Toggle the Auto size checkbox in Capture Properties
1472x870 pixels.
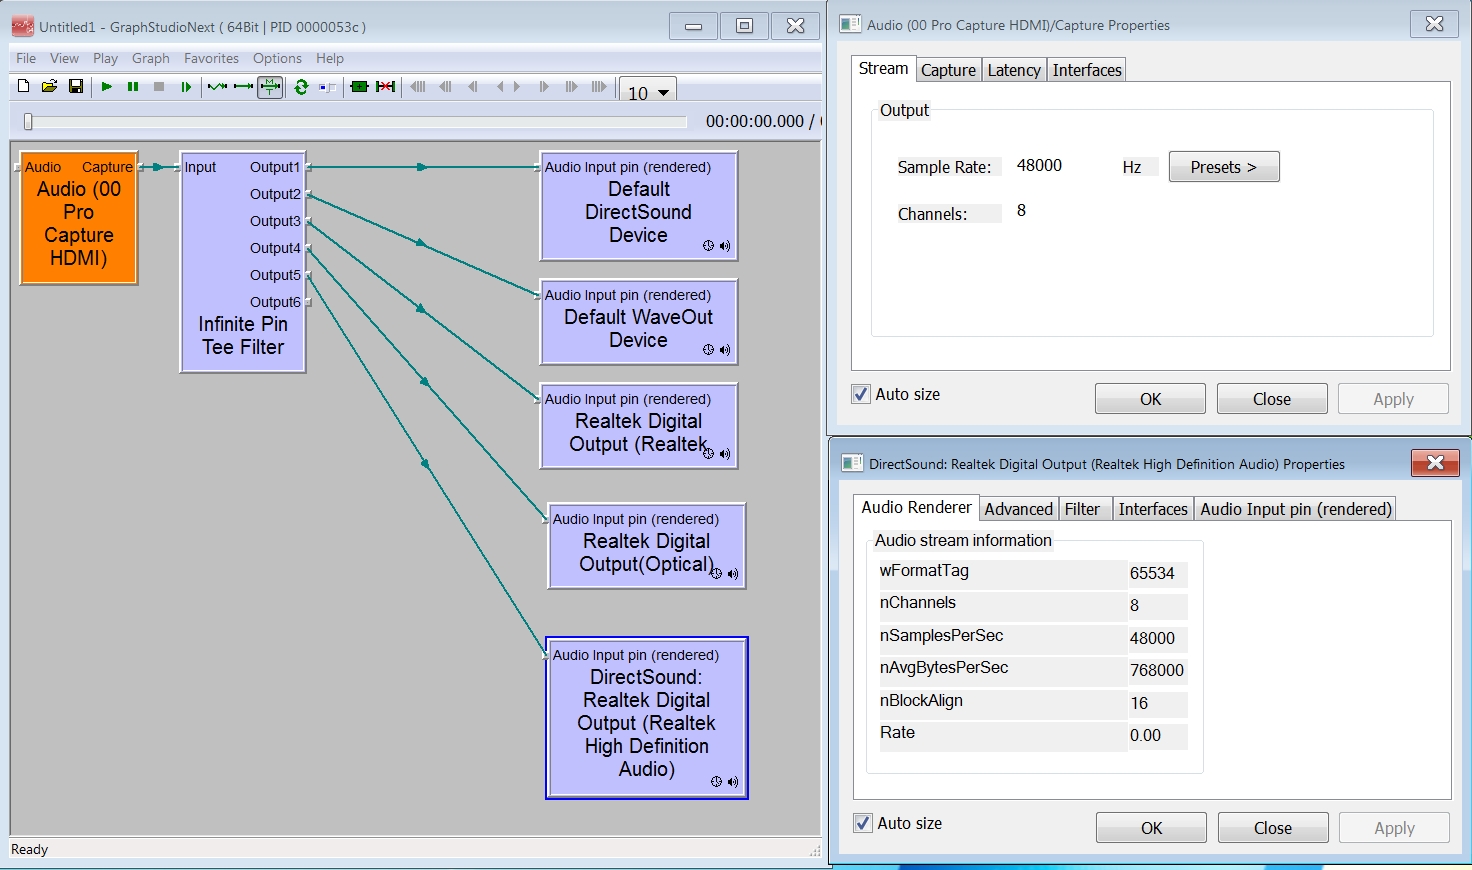coord(861,394)
